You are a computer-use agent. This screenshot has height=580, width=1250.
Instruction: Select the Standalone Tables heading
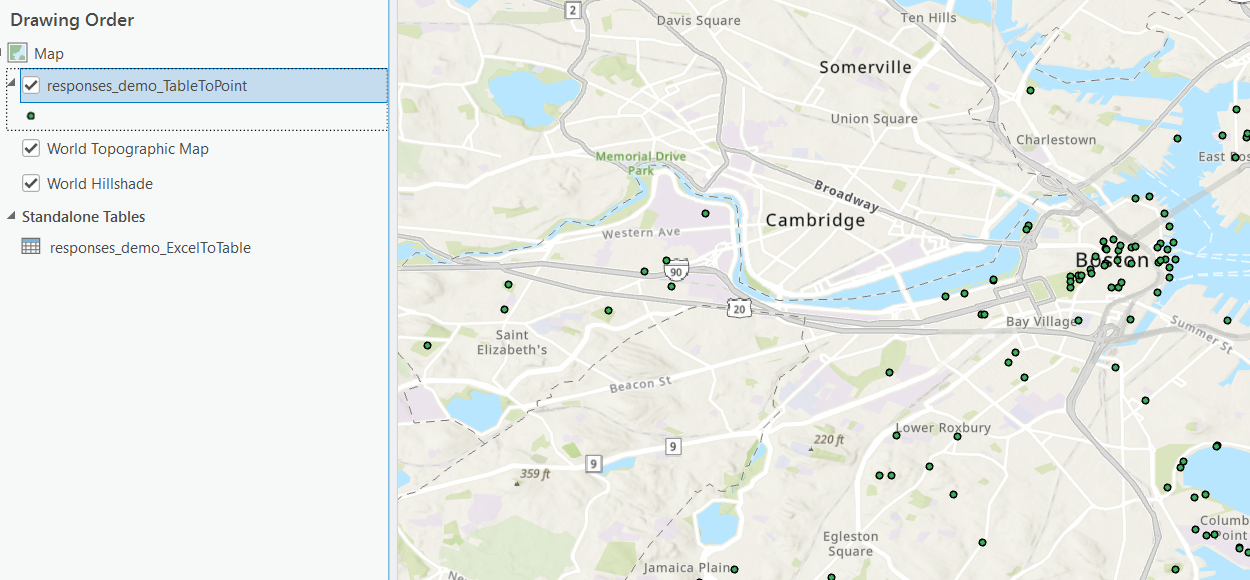click(84, 217)
